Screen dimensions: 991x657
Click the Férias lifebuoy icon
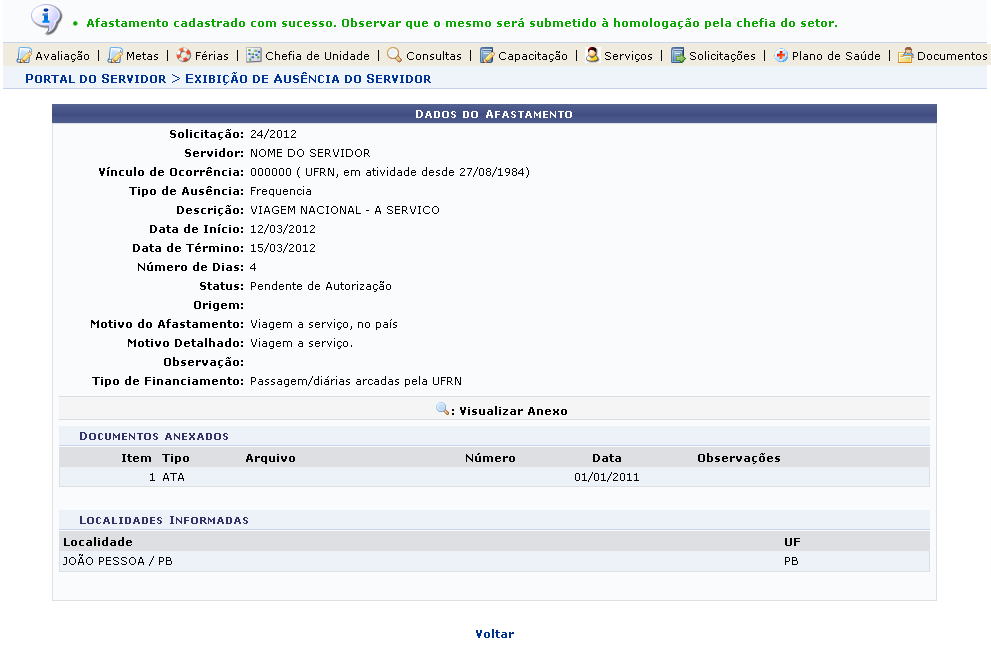(x=184, y=56)
